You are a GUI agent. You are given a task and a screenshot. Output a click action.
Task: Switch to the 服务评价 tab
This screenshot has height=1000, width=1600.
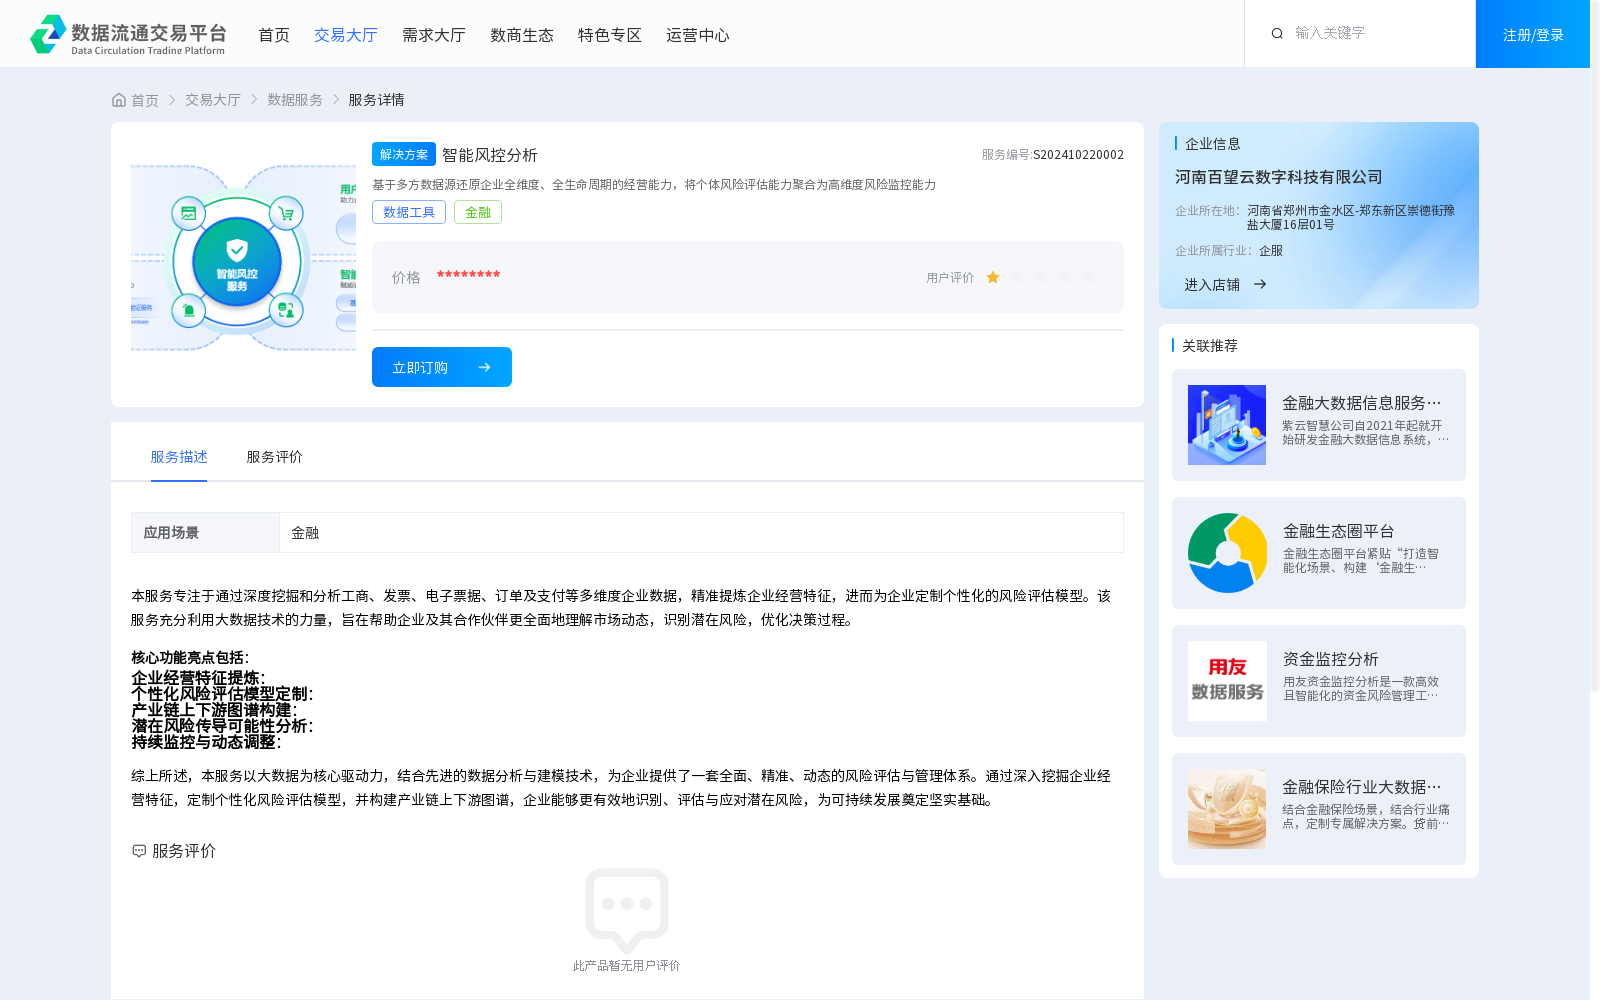[275, 457]
